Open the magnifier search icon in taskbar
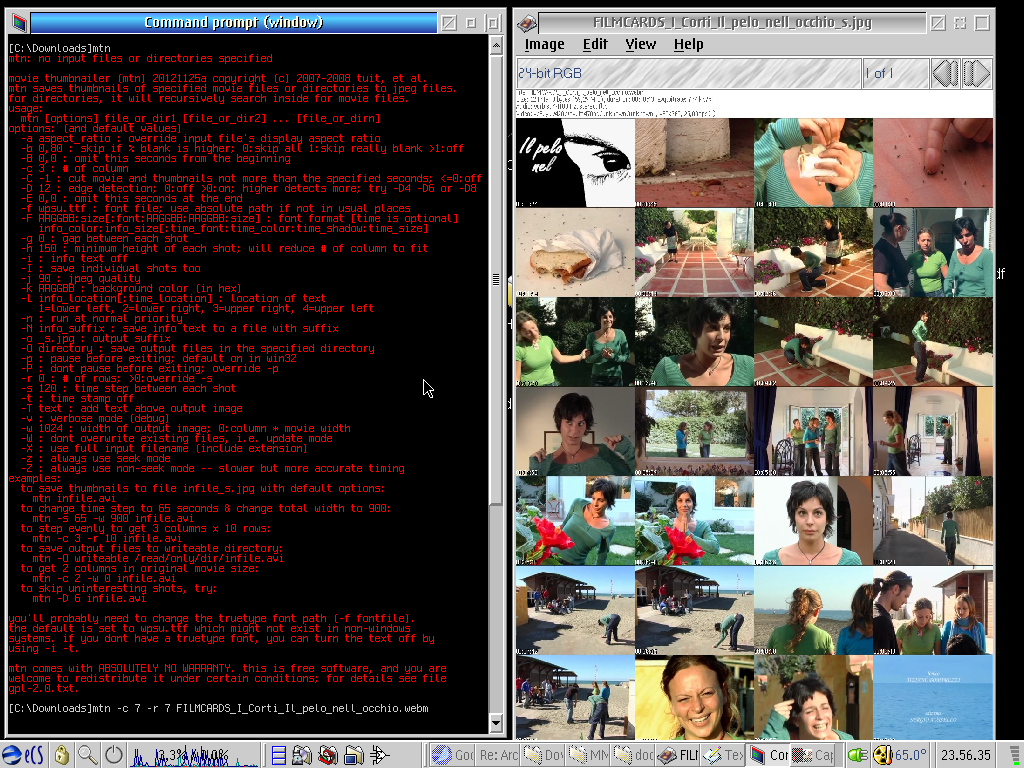 [x=88, y=755]
